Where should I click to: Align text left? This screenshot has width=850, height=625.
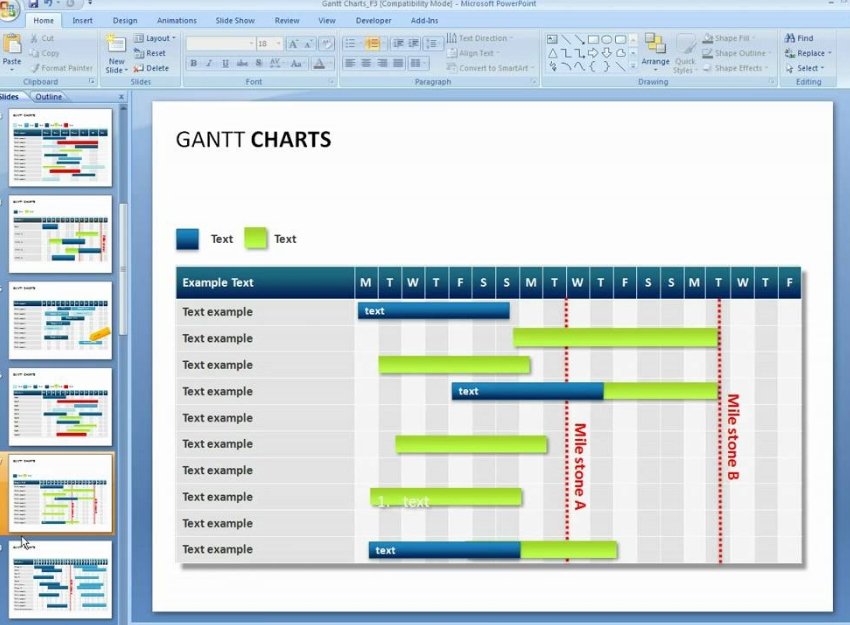point(350,63)
